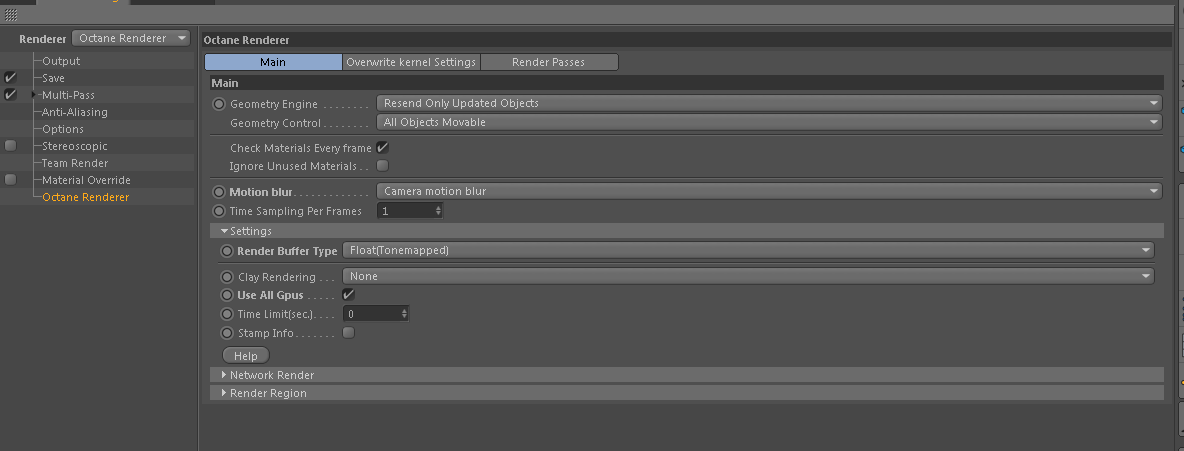Toggle the Multi-Pass checkbox
This screenshot has height=451, width=1184.
click(11, 94)
